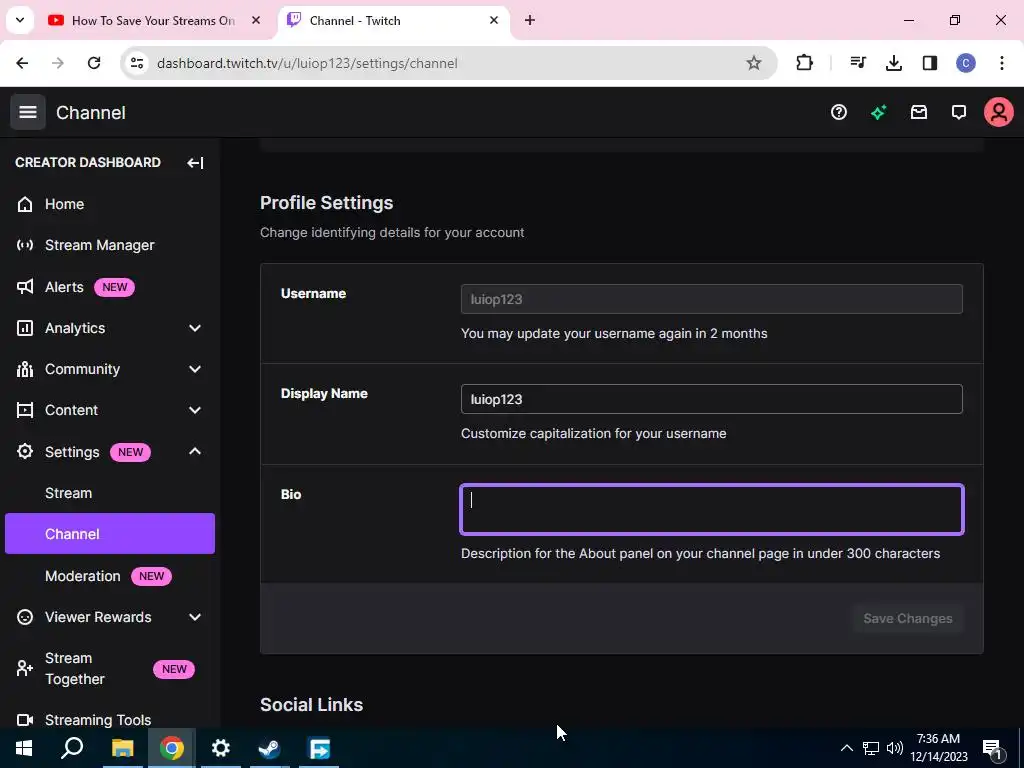Click the Chrome taskbar icon
Image resolution: width=1024 pixels, height=768 pixels.
(x=171, y=748)
